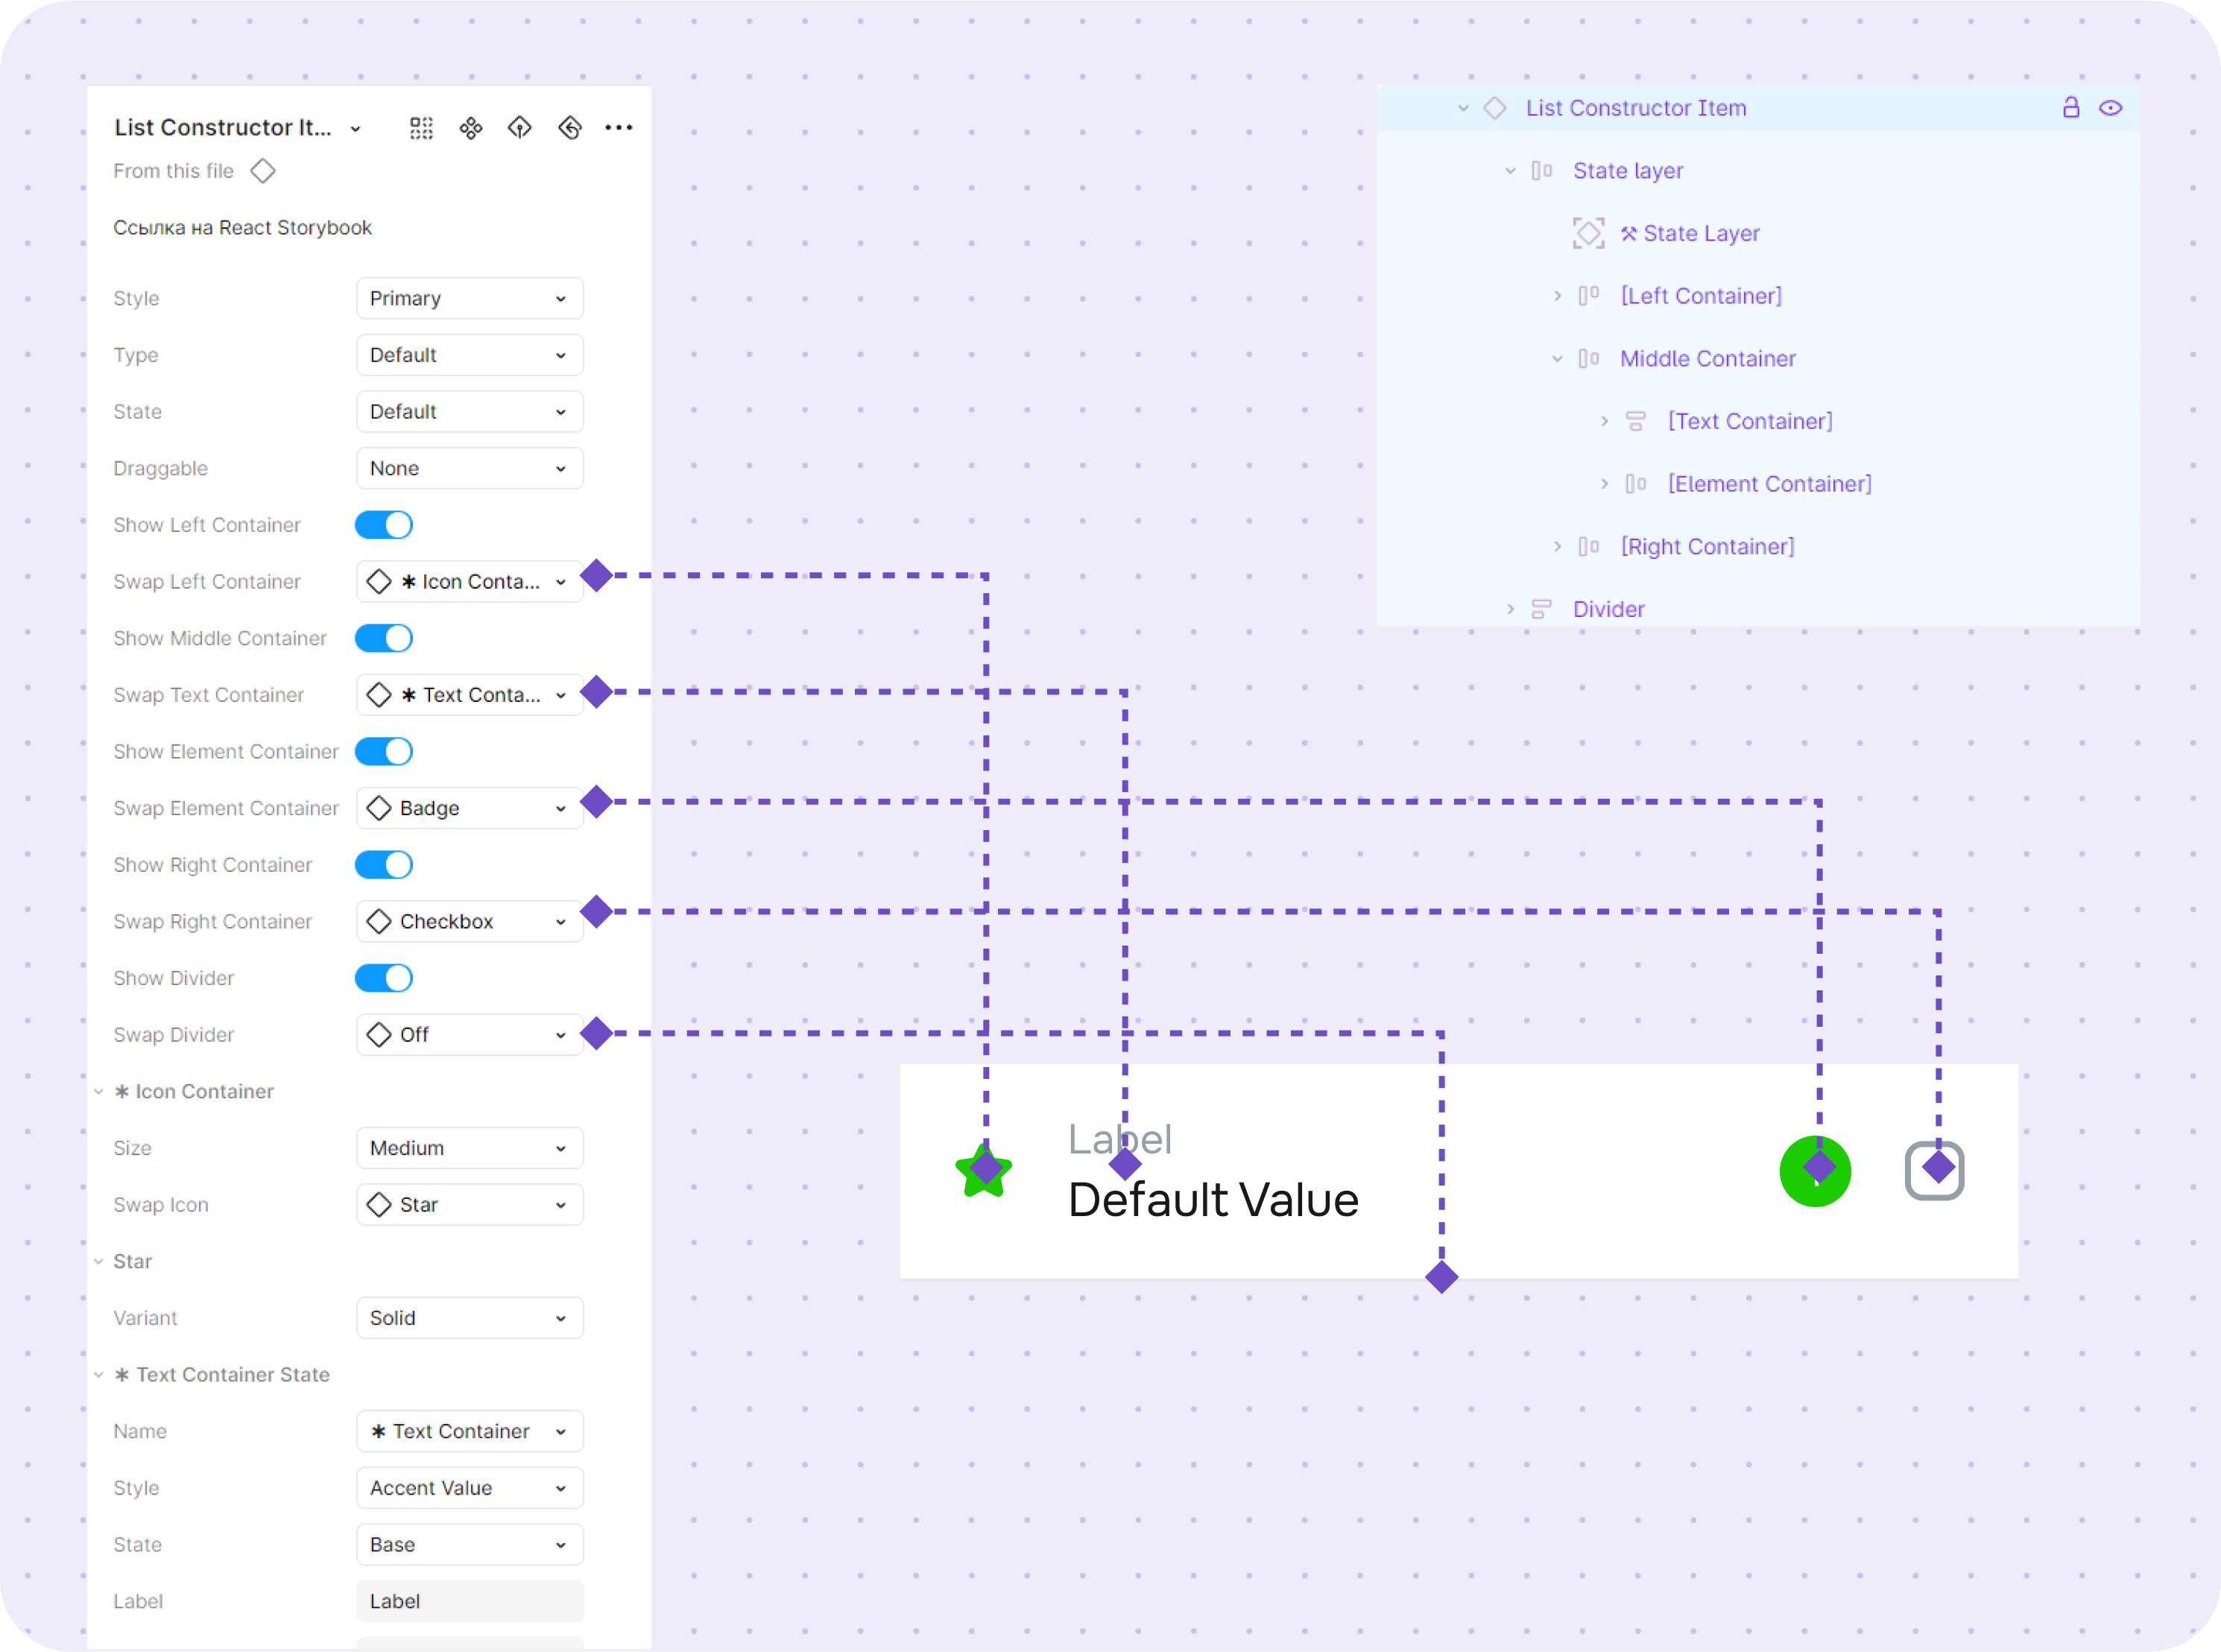This screenshot has width=2221, height=1652.
Task: Click the autolayout icon beside Middle Container layer
Action: tap(1588, 358)
